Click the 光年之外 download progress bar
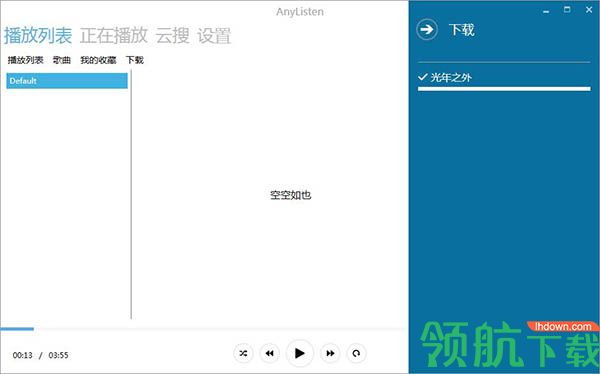This screenshot has height=374, width=600. coord(504,89)
